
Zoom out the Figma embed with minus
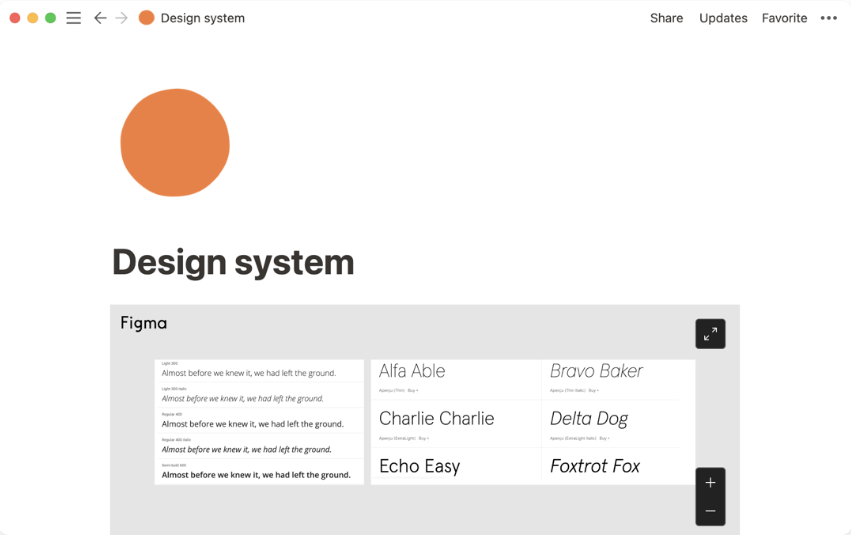710,511
